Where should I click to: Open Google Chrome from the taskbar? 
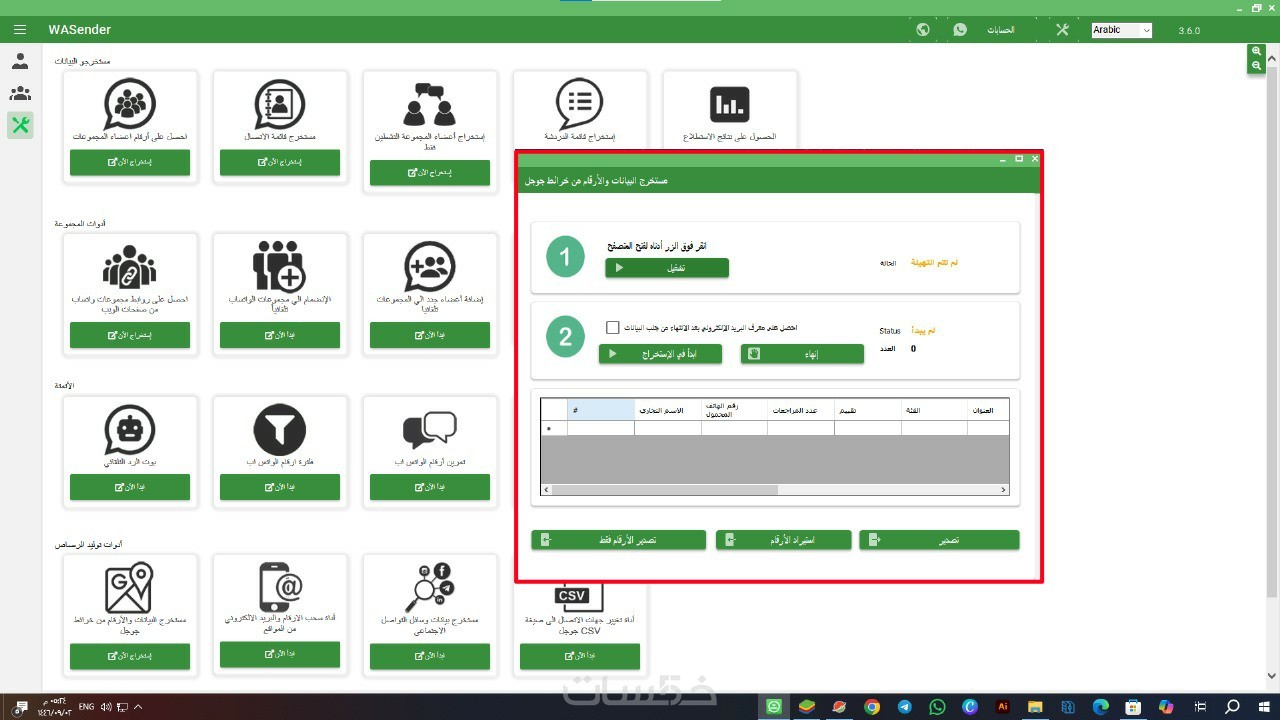click(x=872, y=707)
